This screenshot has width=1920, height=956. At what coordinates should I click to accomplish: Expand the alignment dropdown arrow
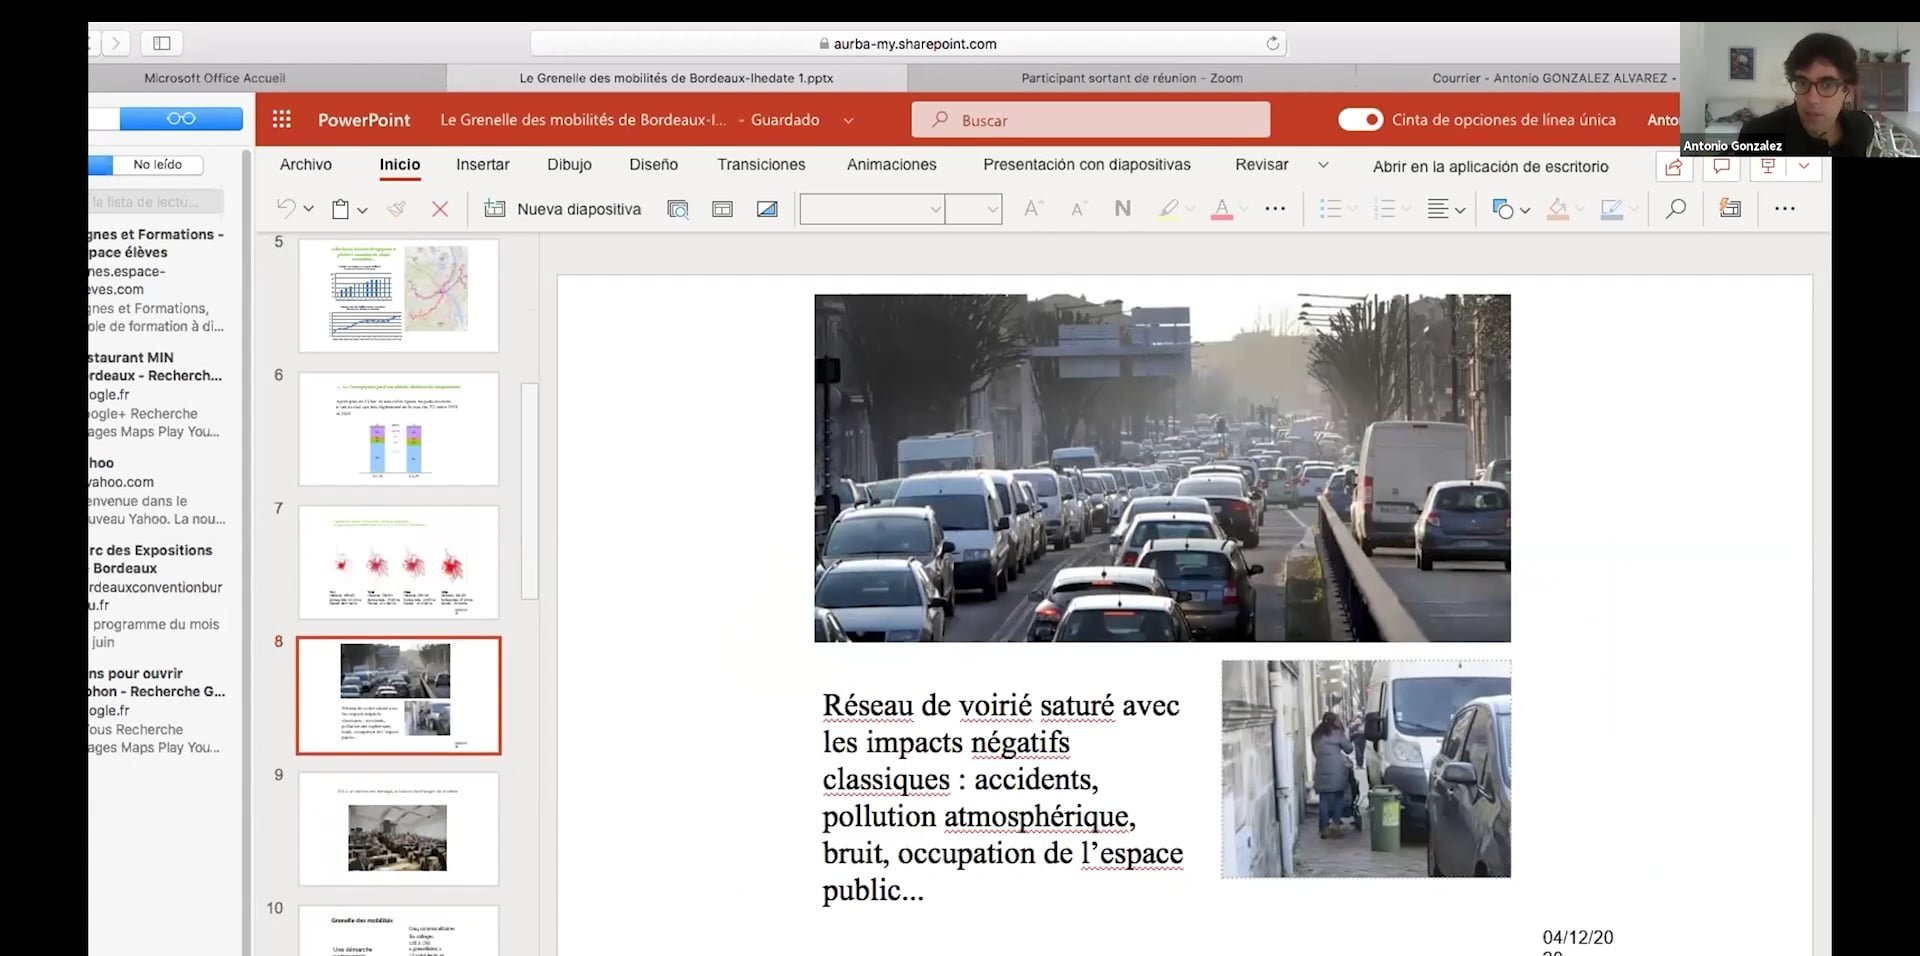pyautogui.click(x=1460, y=210)
